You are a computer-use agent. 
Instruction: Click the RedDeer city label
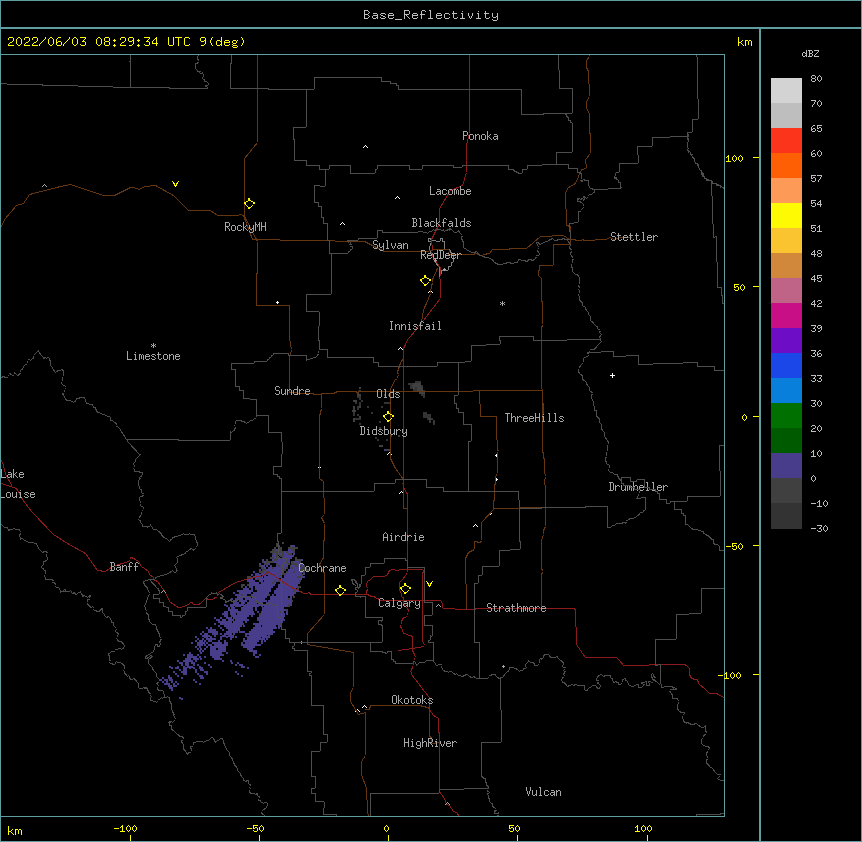[440, 255]
